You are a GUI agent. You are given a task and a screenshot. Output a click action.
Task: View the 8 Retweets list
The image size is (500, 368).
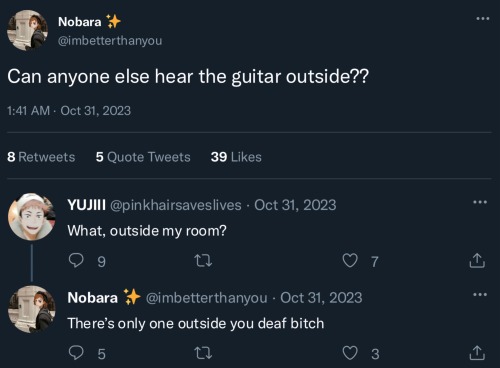41,157
